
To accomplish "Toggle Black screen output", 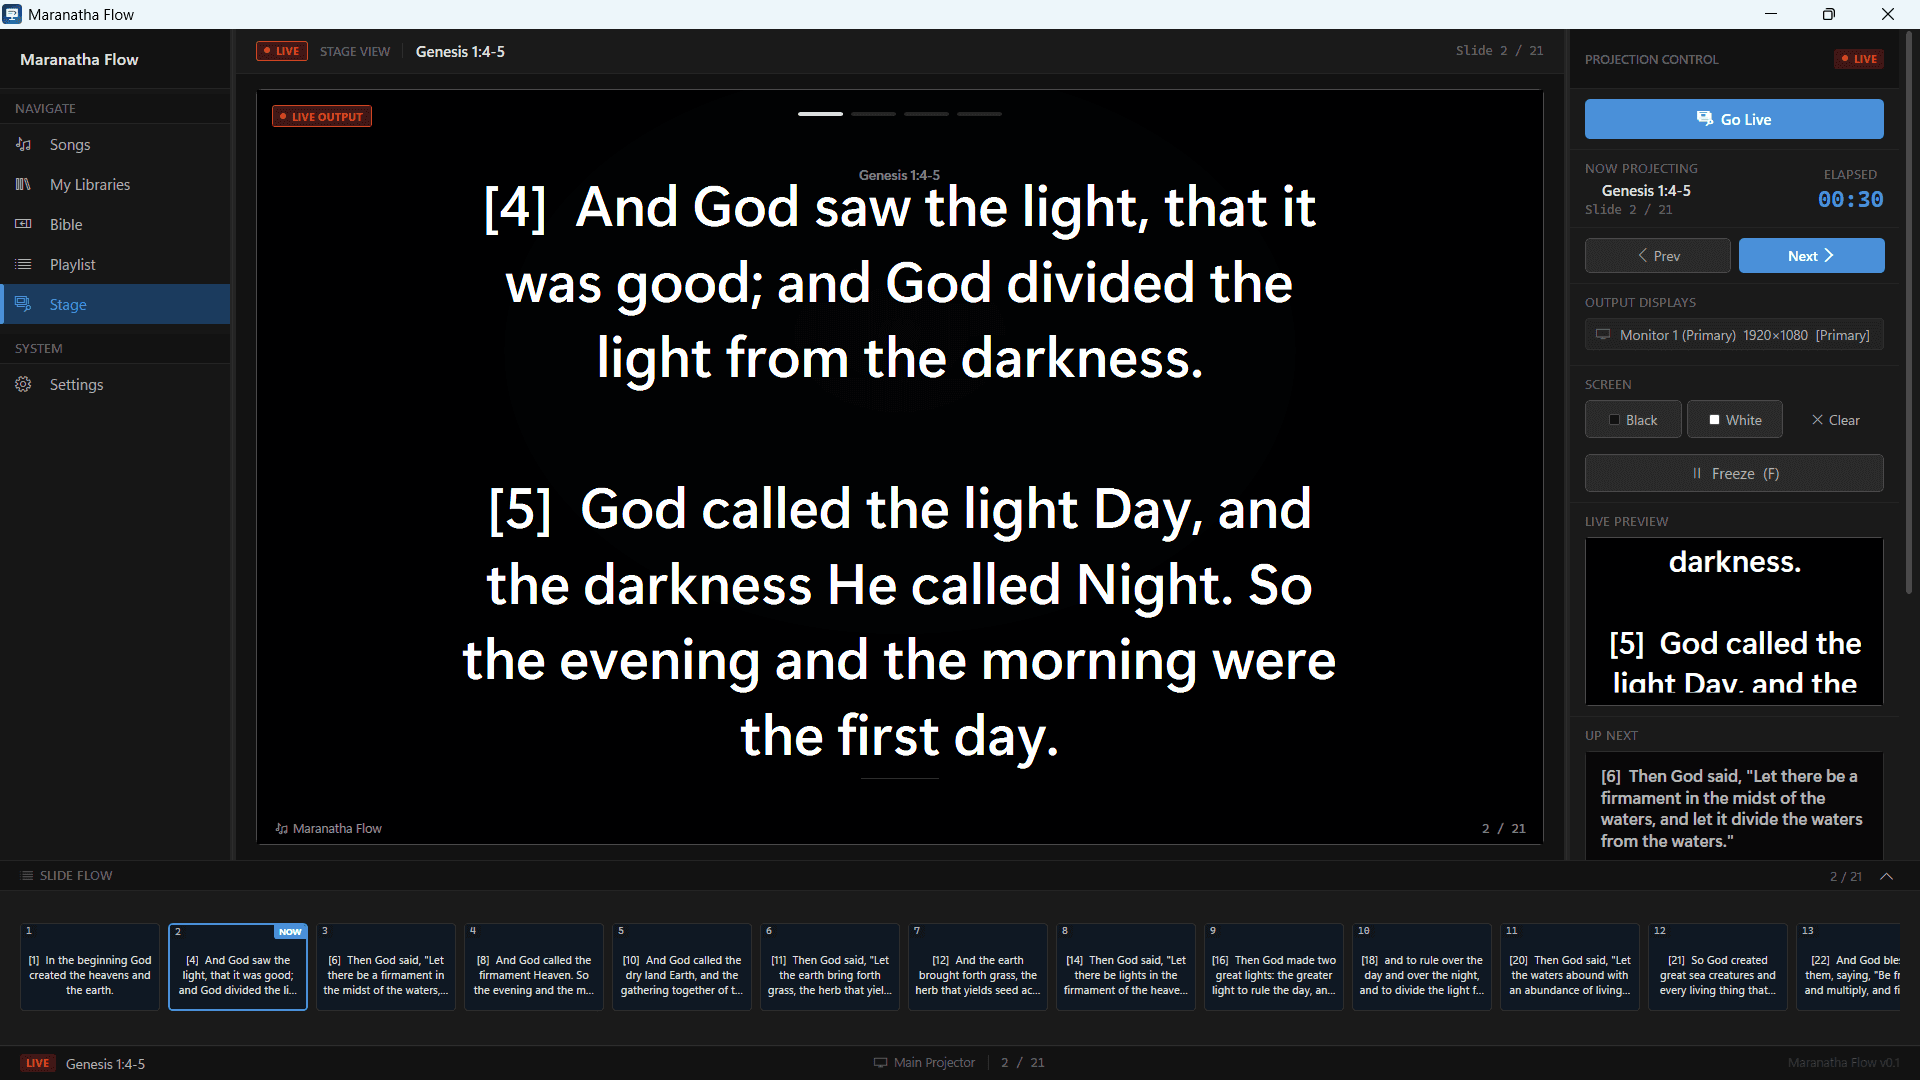I will [1633, 420].
